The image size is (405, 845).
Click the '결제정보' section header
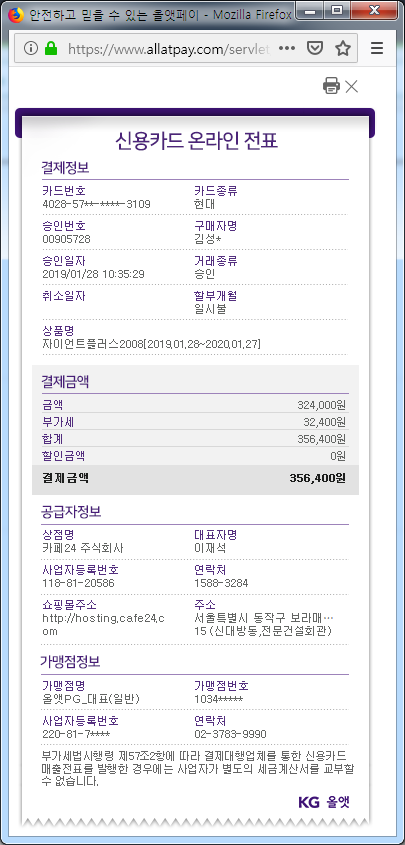click(x=65, y=168)
